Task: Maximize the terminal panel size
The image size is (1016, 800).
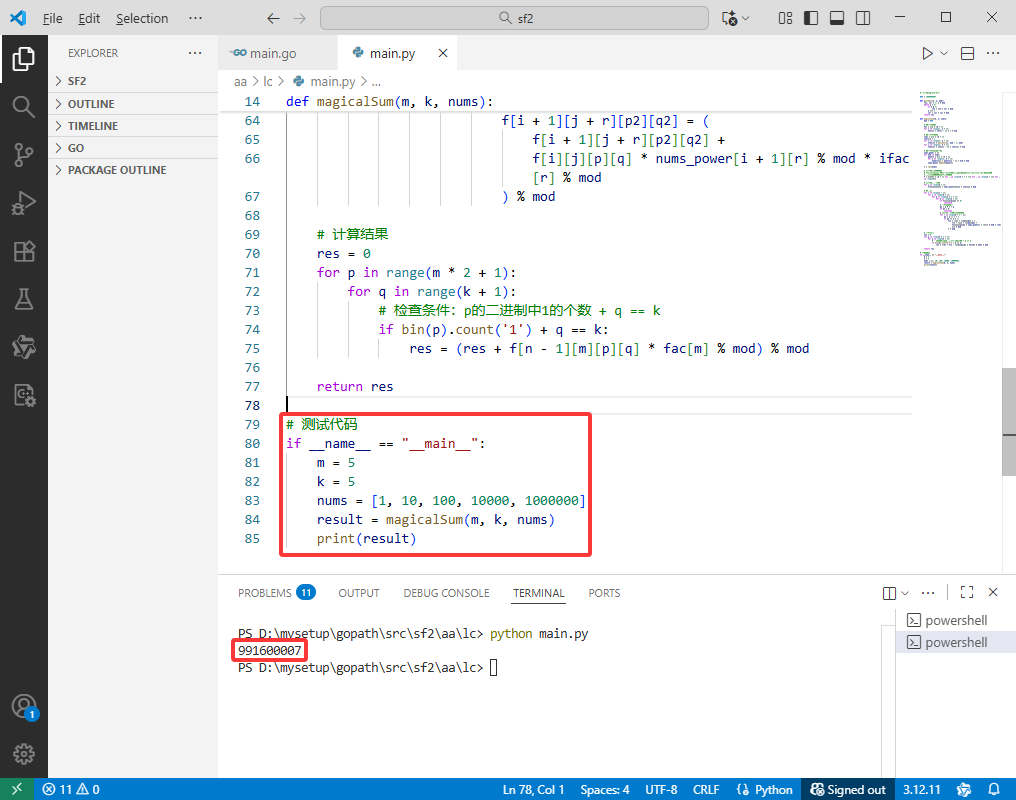Action: point(967,592)
